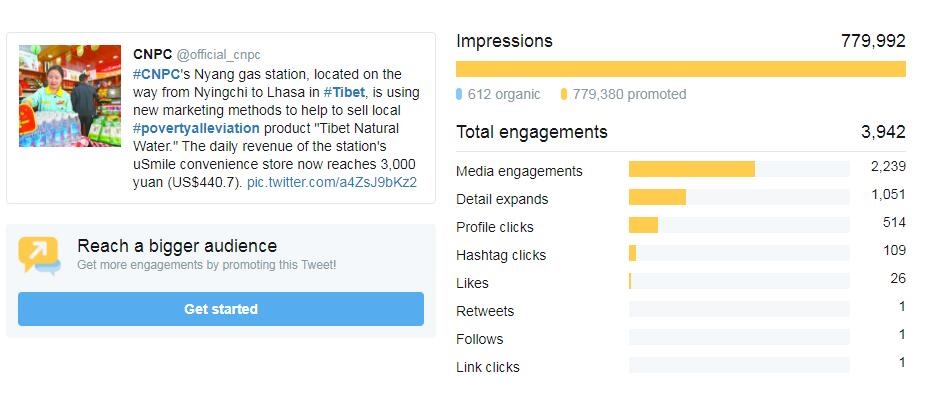Click the yellow Impressions bar
Screen dimensions: 937x396
[681, 69]
